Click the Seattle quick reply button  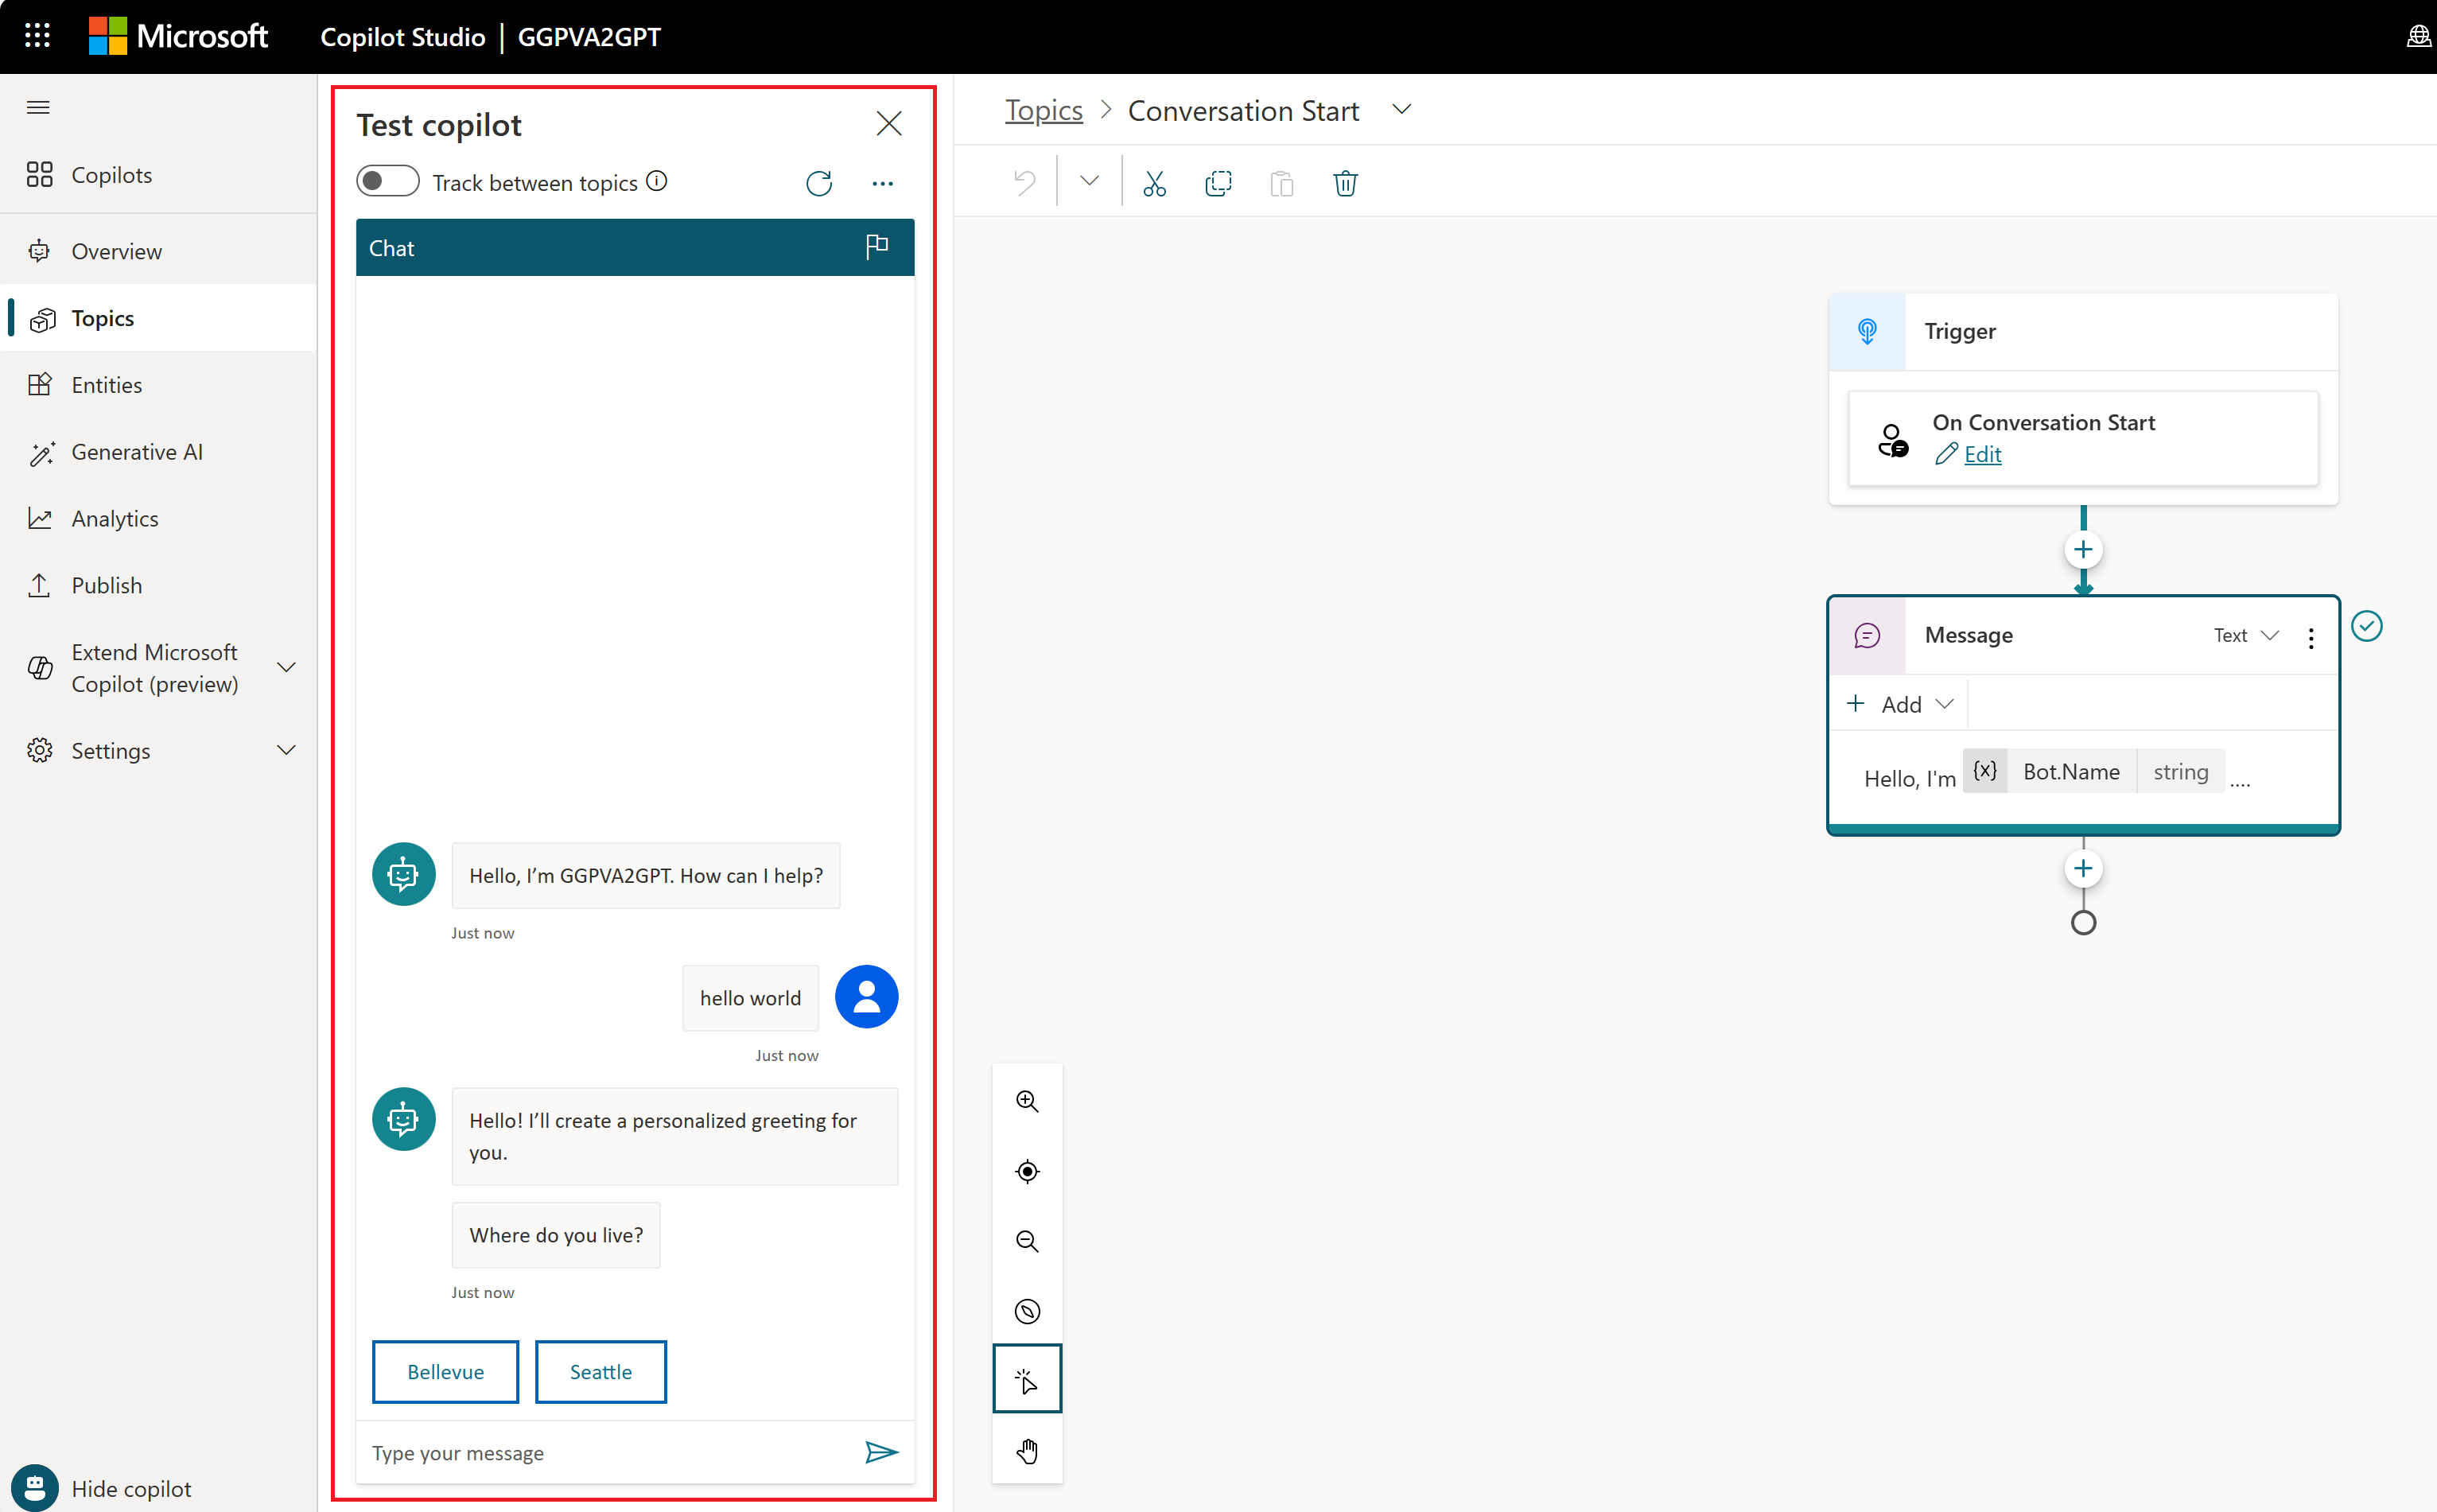(x=601, y=1371)
